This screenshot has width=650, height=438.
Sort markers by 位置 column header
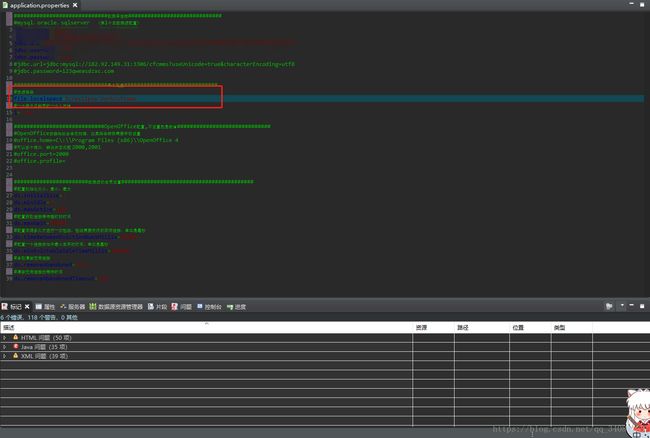(x=530, y=327)
